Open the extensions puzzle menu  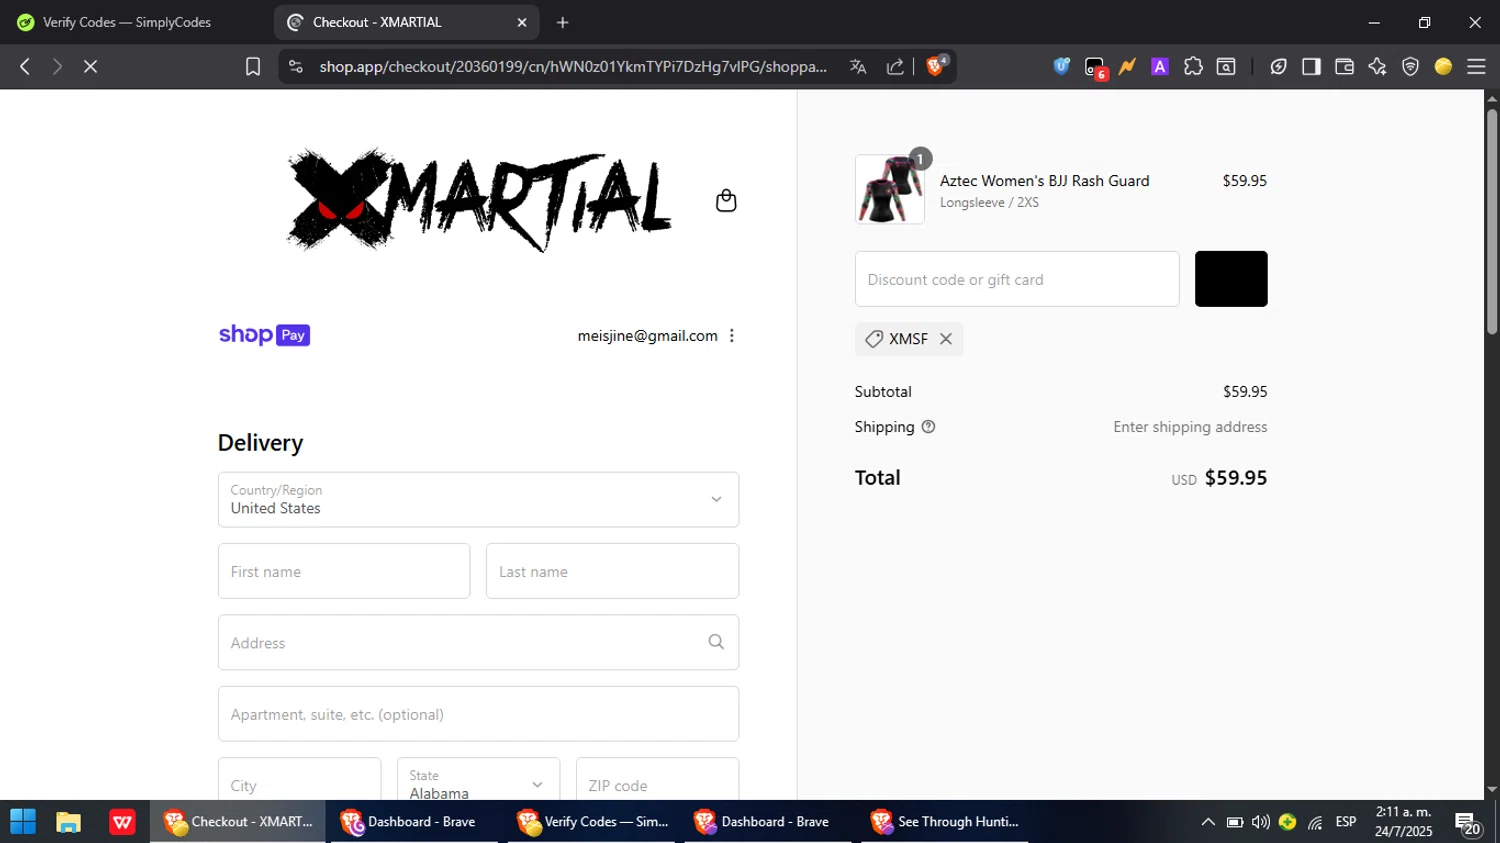pyautogui.click(x=1193, y=66)
